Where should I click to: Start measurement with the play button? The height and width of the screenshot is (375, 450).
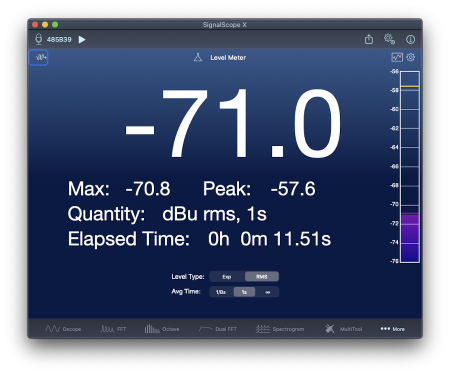(82, 39)
